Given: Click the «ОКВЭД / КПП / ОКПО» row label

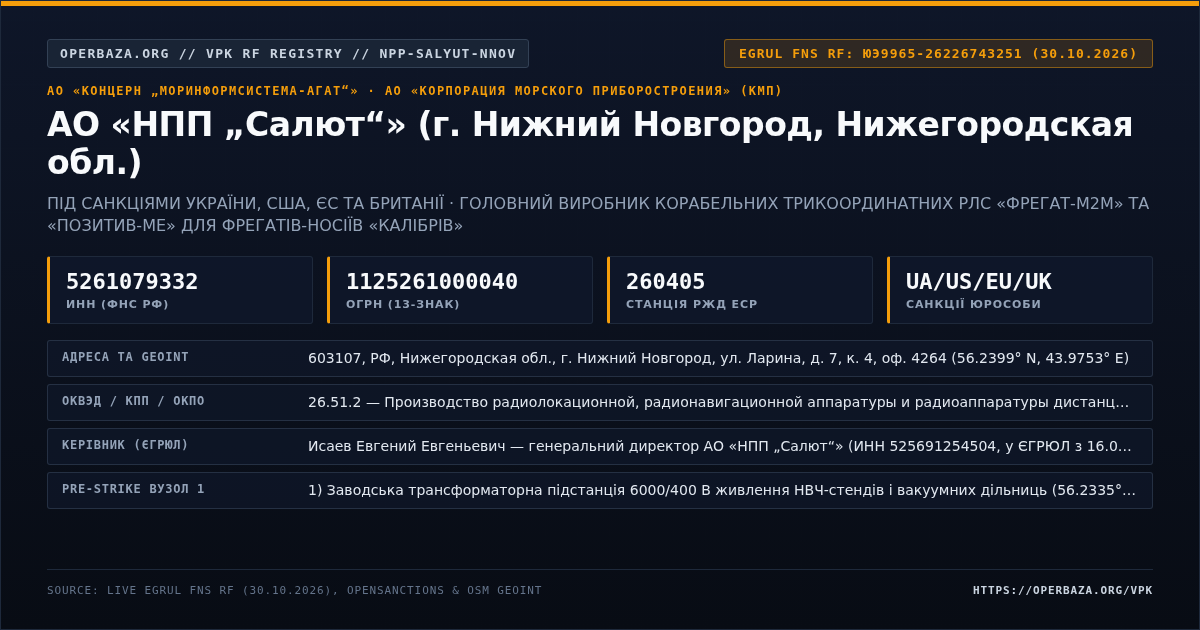Looking at the screenshot, I should pyautogui.click(x=133, y=401).
